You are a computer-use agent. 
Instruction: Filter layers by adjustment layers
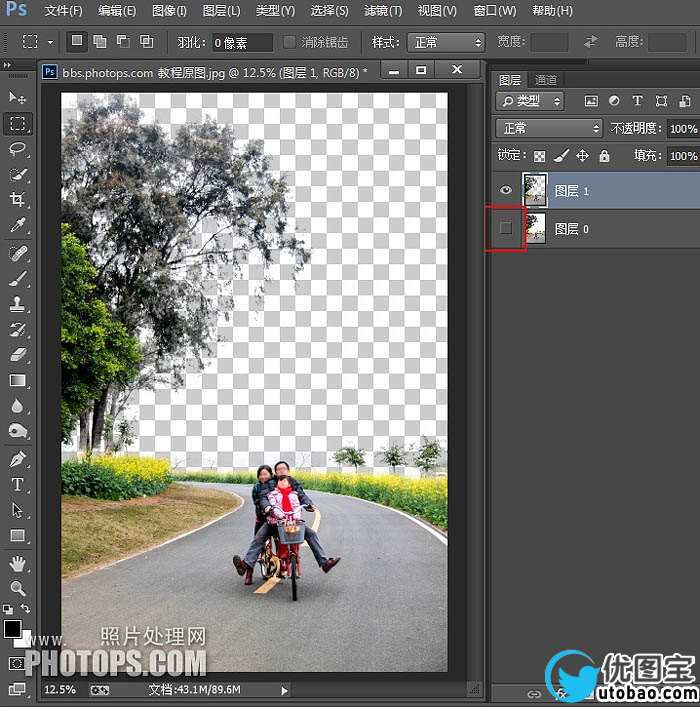pos(614,101)
